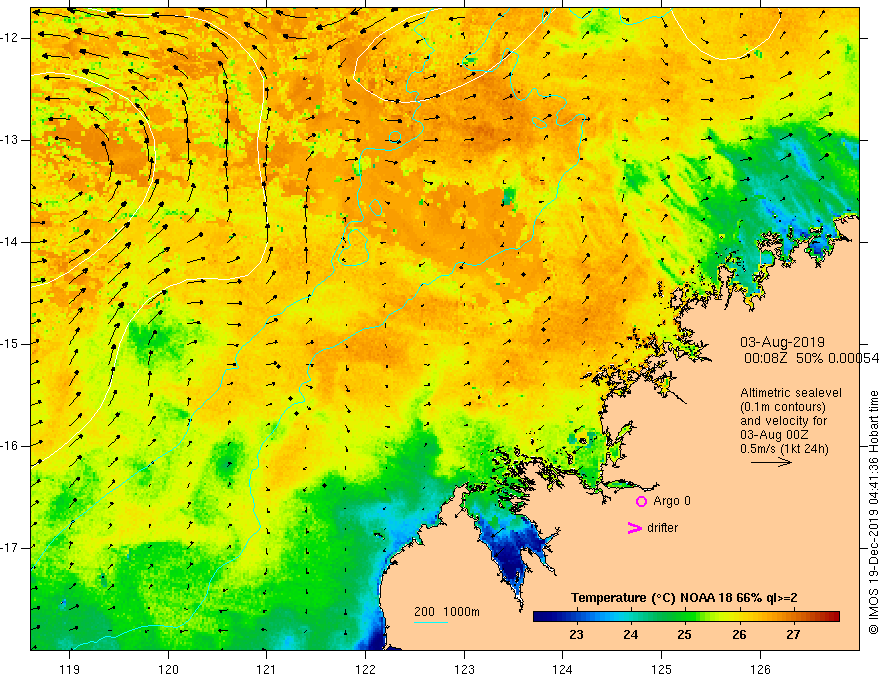This screenshot has width=880, height=680.
Task: Click the 'drifter' legend label
Action: pos(662,528)
